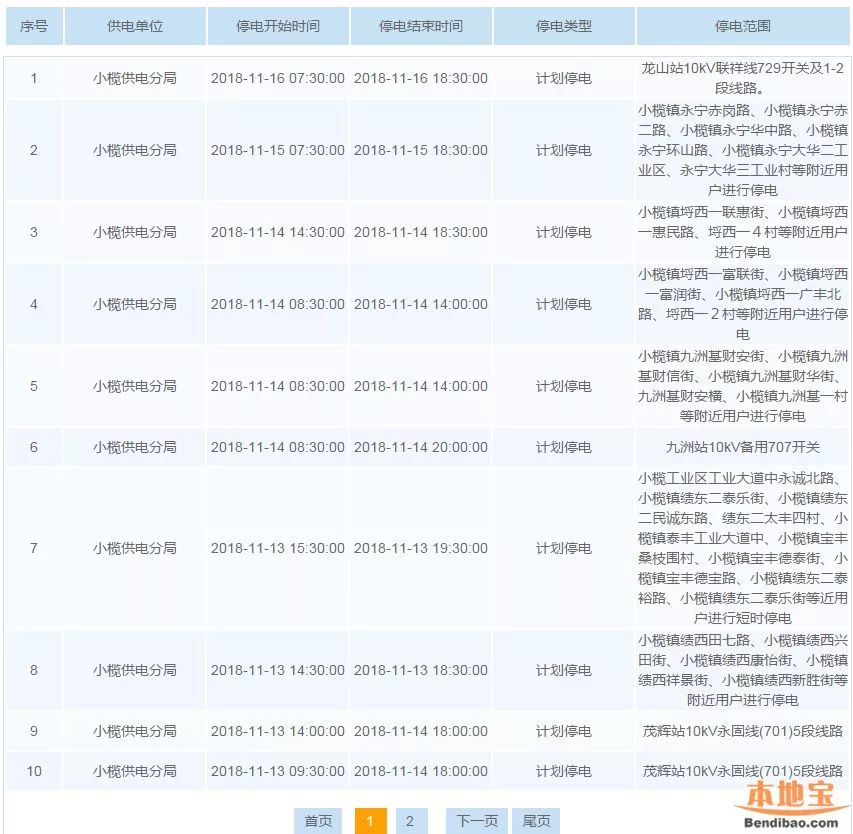Screen dimensions: 853x834
Task: Click the 供电单位 column header
Action: [x=135, y=26]
